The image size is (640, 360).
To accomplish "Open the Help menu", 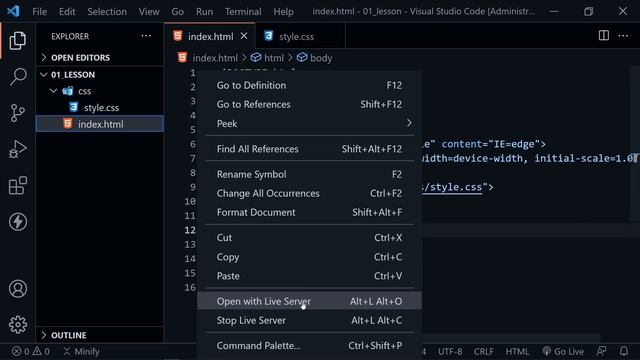I will (283, 11).
